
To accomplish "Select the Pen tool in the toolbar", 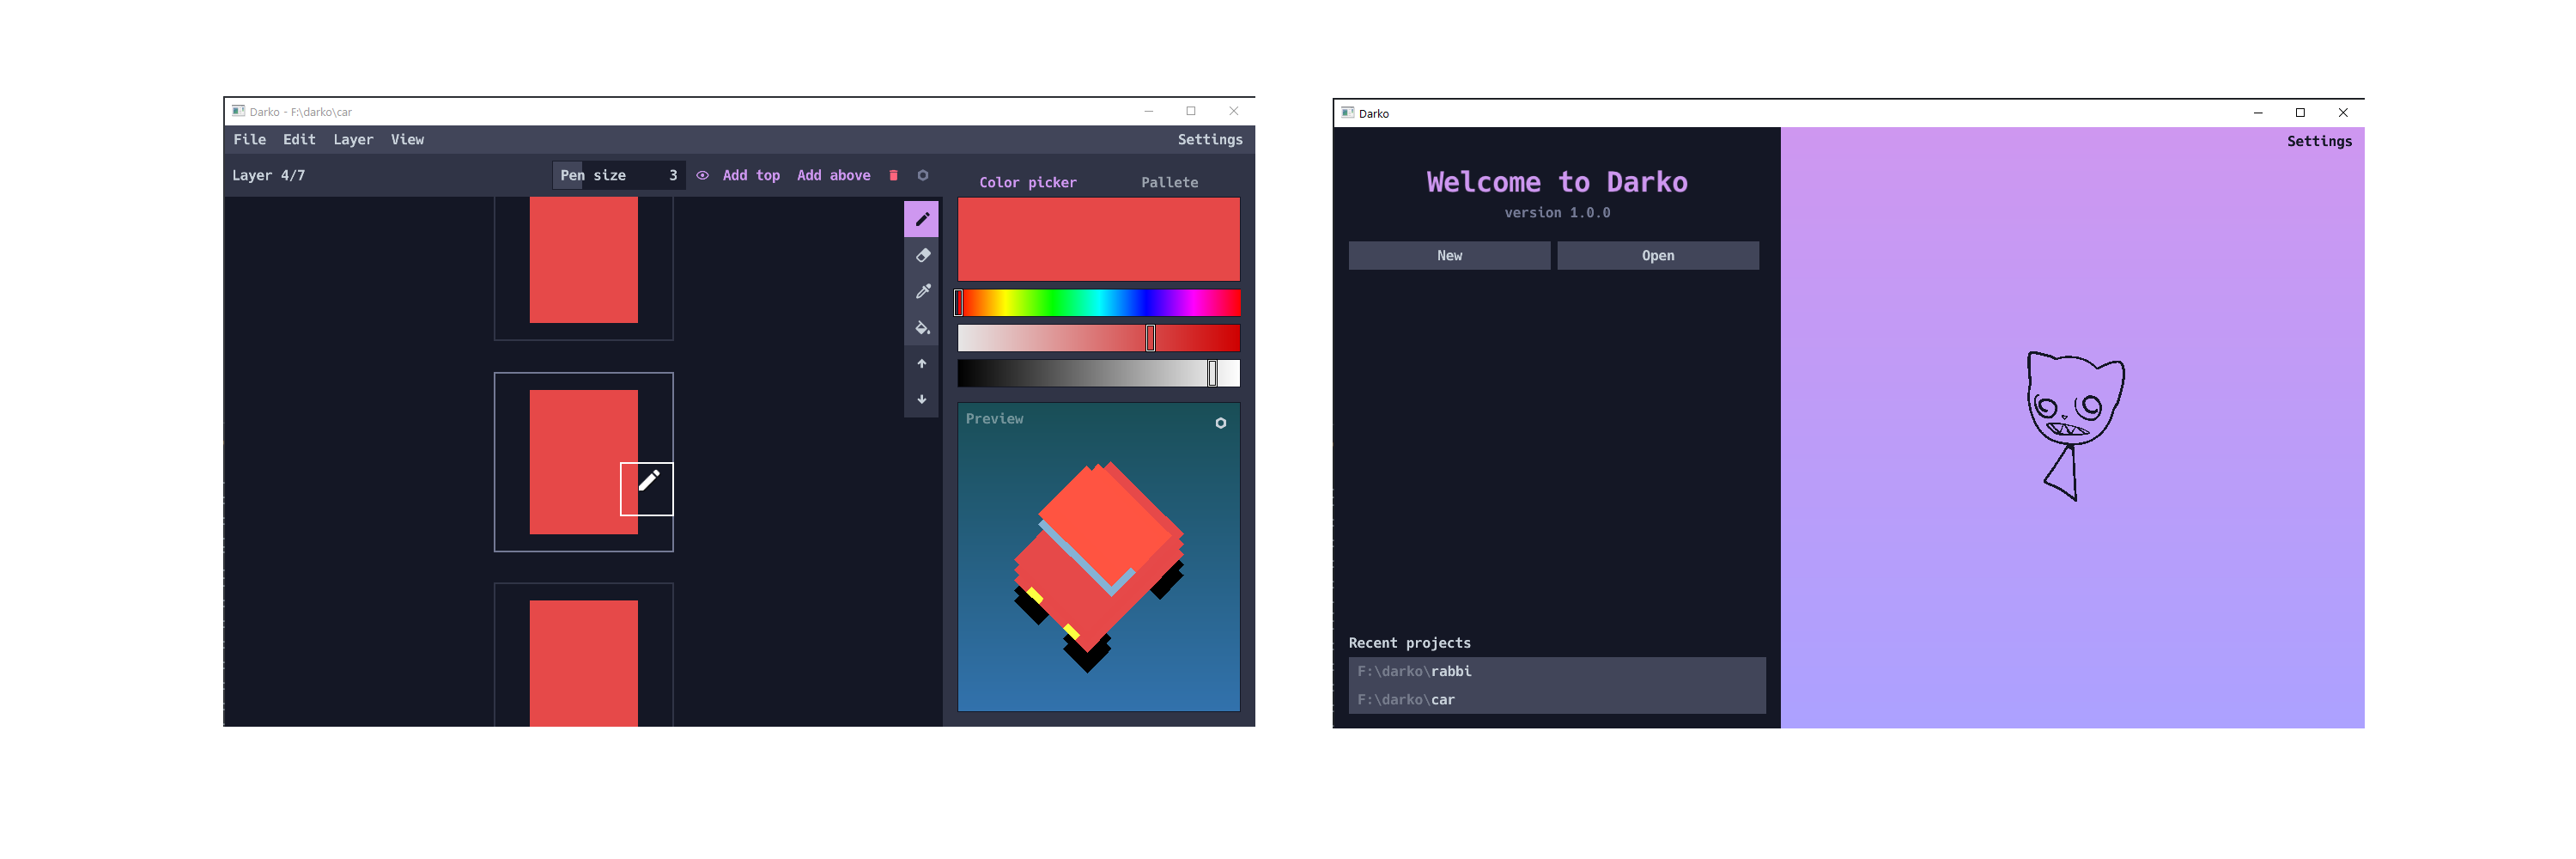I will (x=921, y=219).
